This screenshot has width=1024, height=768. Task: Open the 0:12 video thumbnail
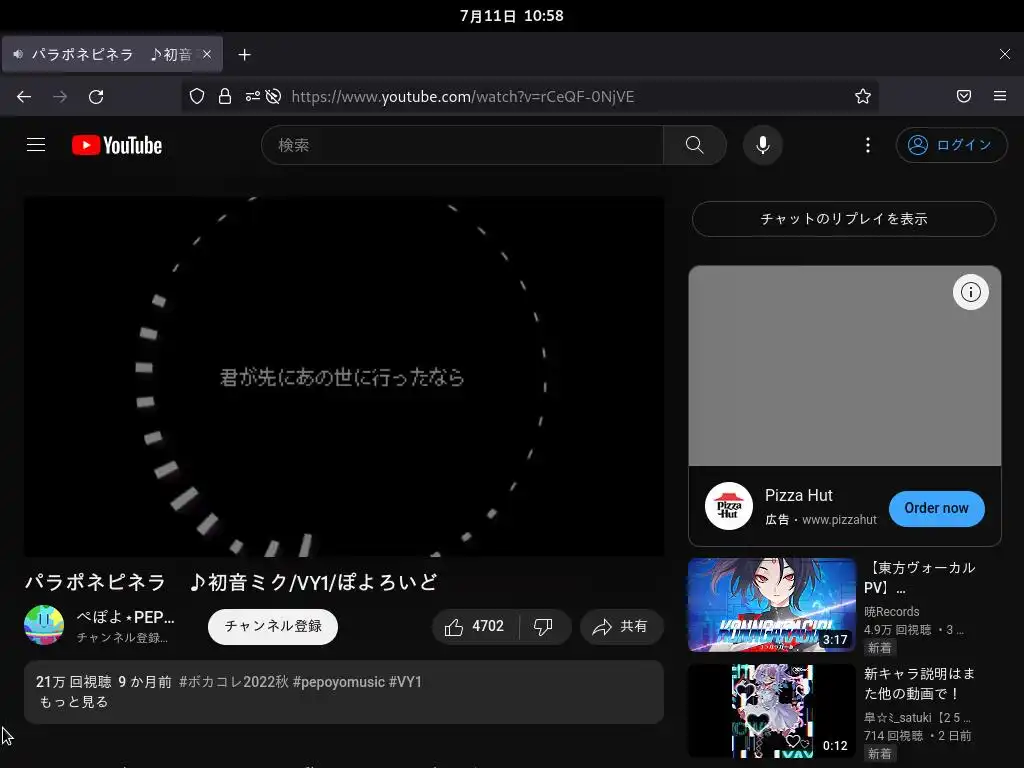coord(772,711)
